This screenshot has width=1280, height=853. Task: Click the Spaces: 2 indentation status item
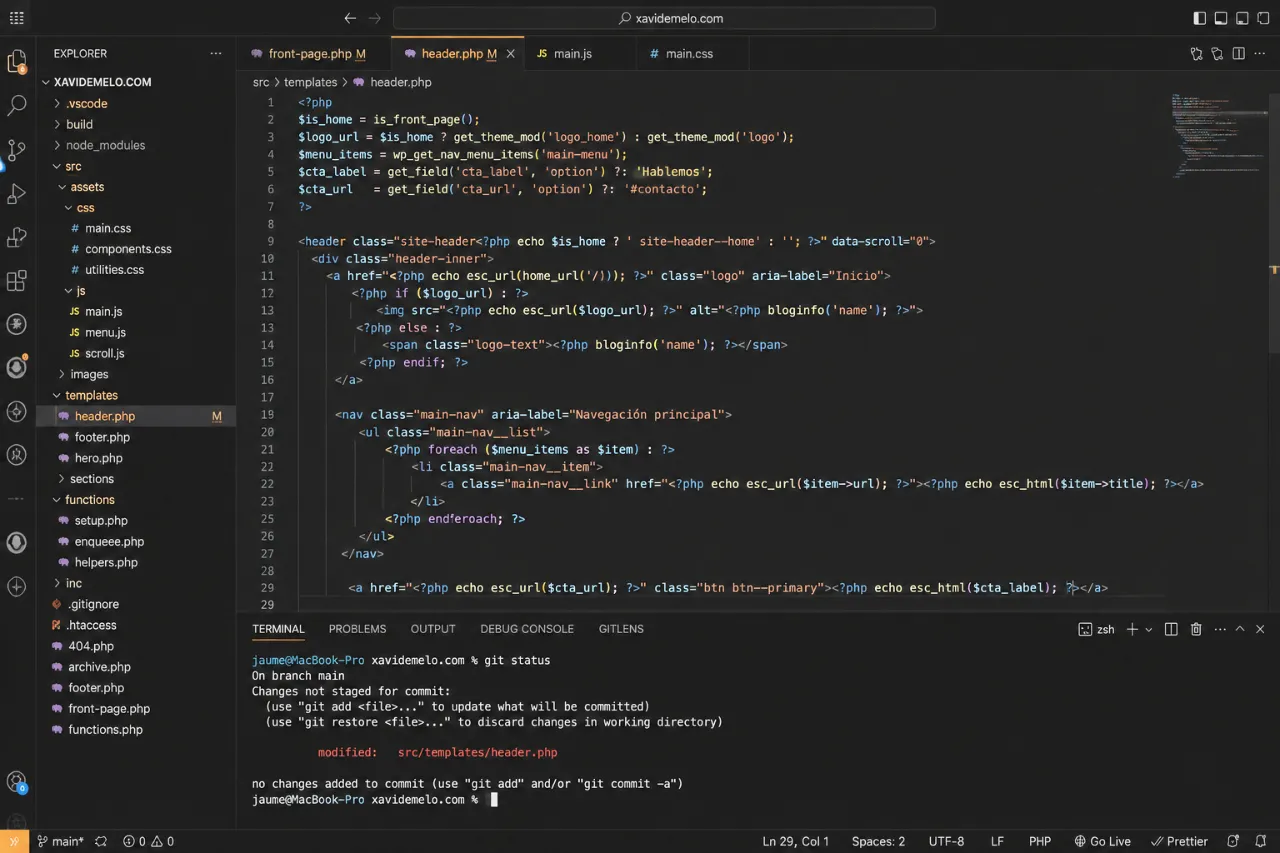(x=878, y=841)
